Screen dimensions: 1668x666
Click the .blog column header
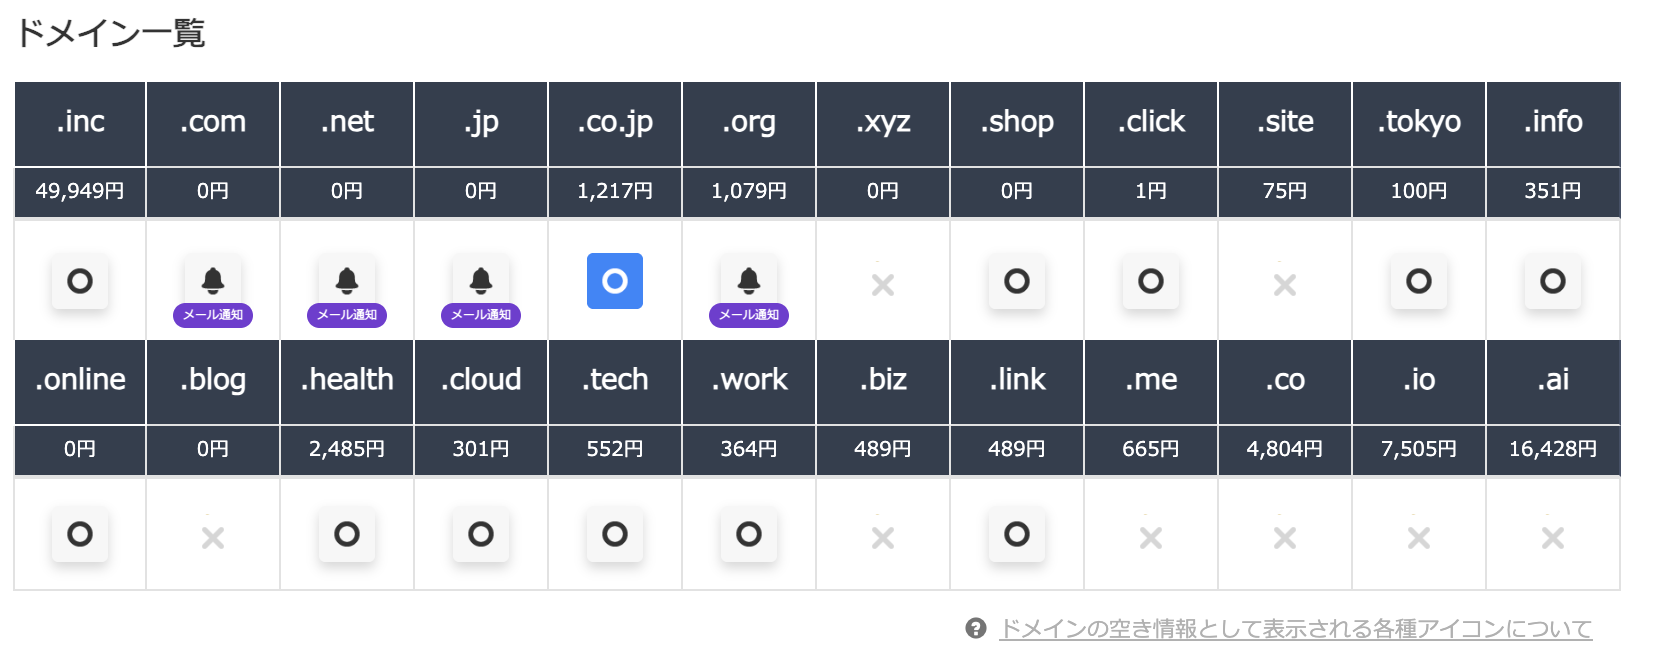[x=213, y=382]
